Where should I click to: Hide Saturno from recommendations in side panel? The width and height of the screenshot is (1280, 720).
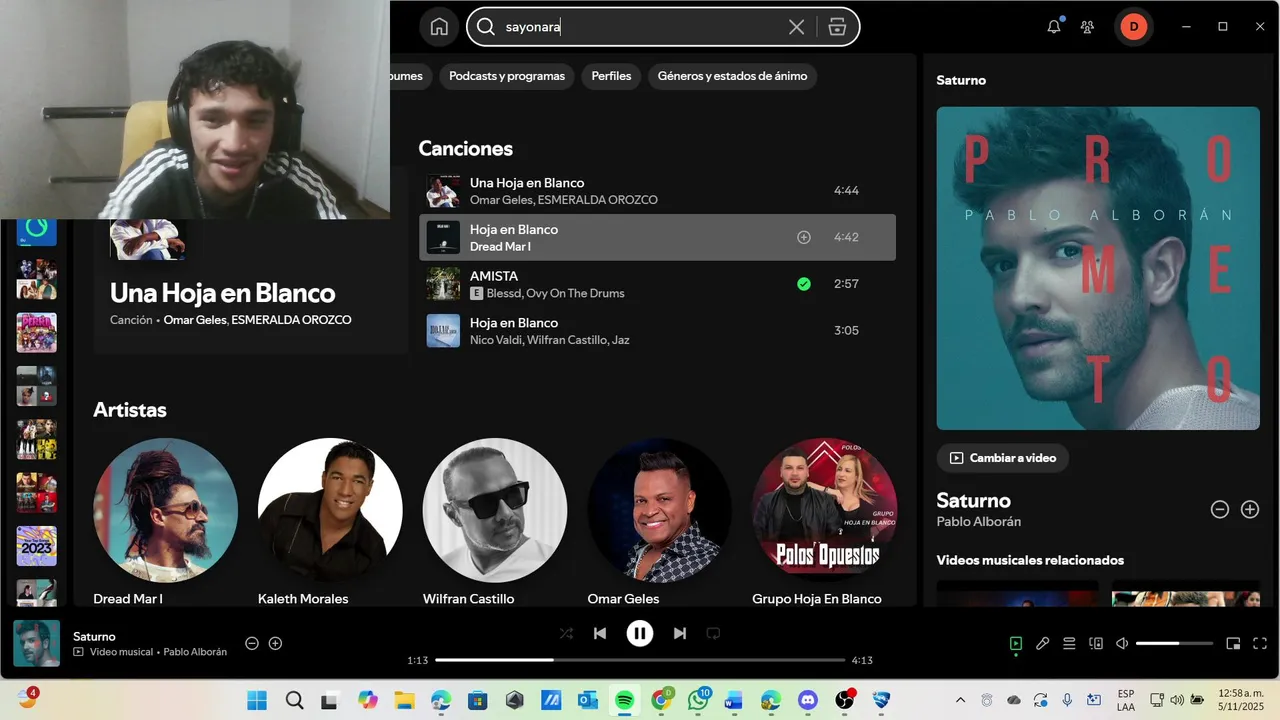[x=1219, y=509]
